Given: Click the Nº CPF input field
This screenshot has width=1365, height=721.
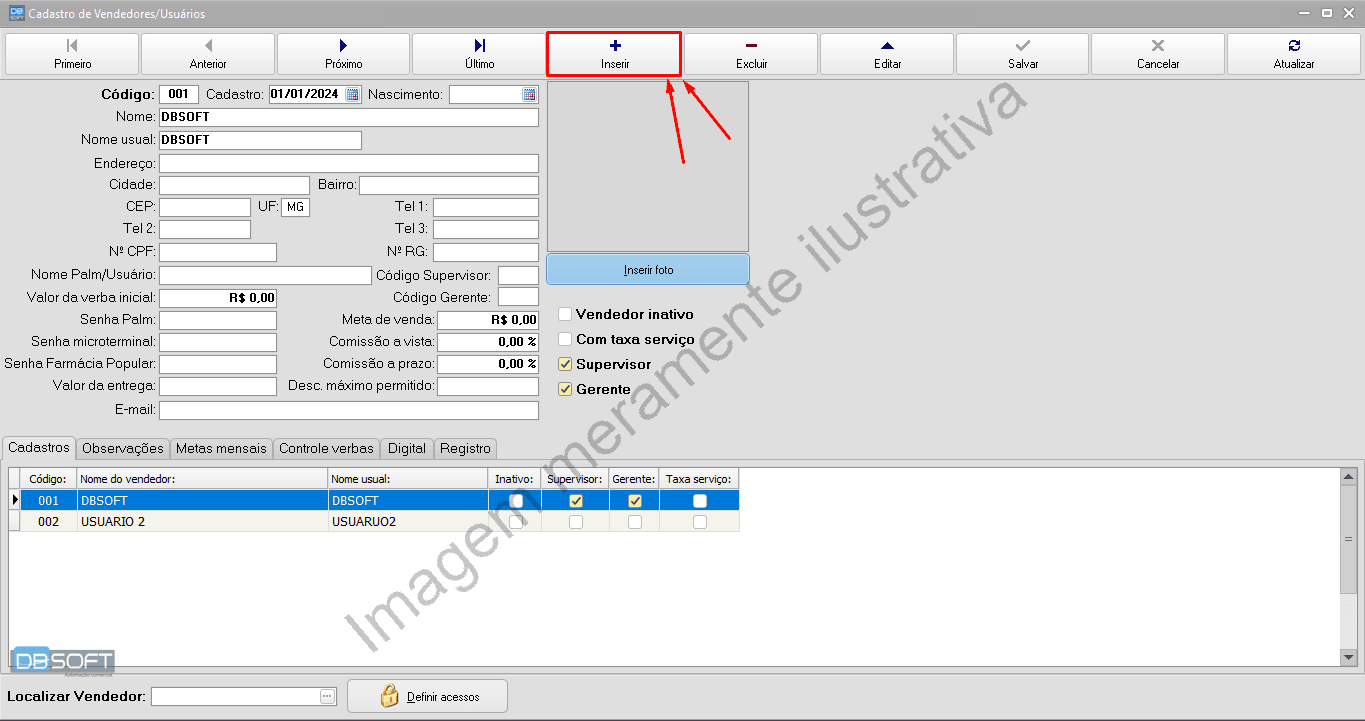Looking at the screenshot, I should tap(218, 252).
